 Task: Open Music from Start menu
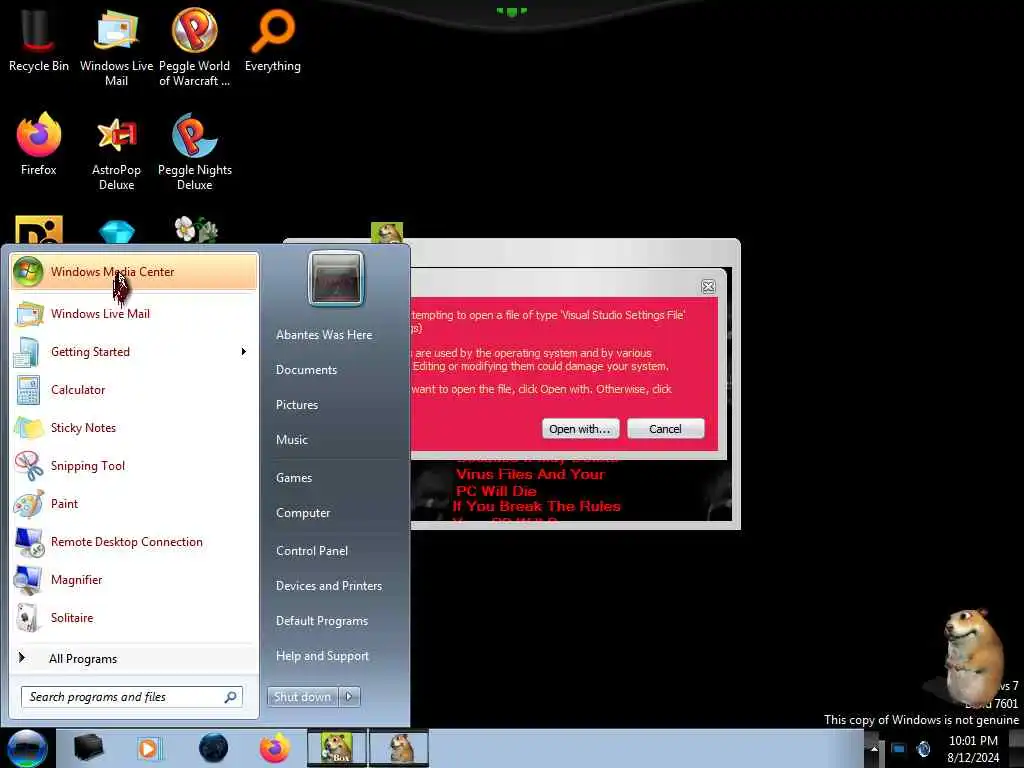tap(292, 440)
